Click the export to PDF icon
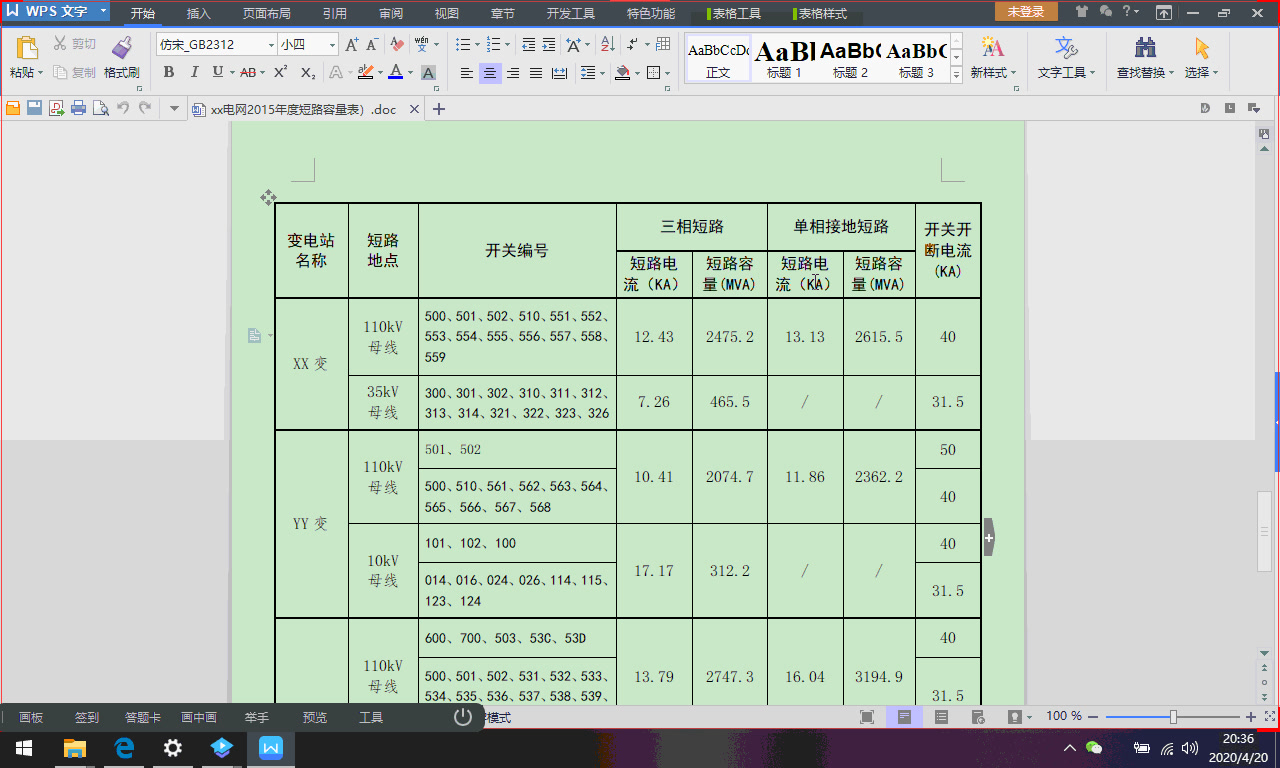 [56, 109]
